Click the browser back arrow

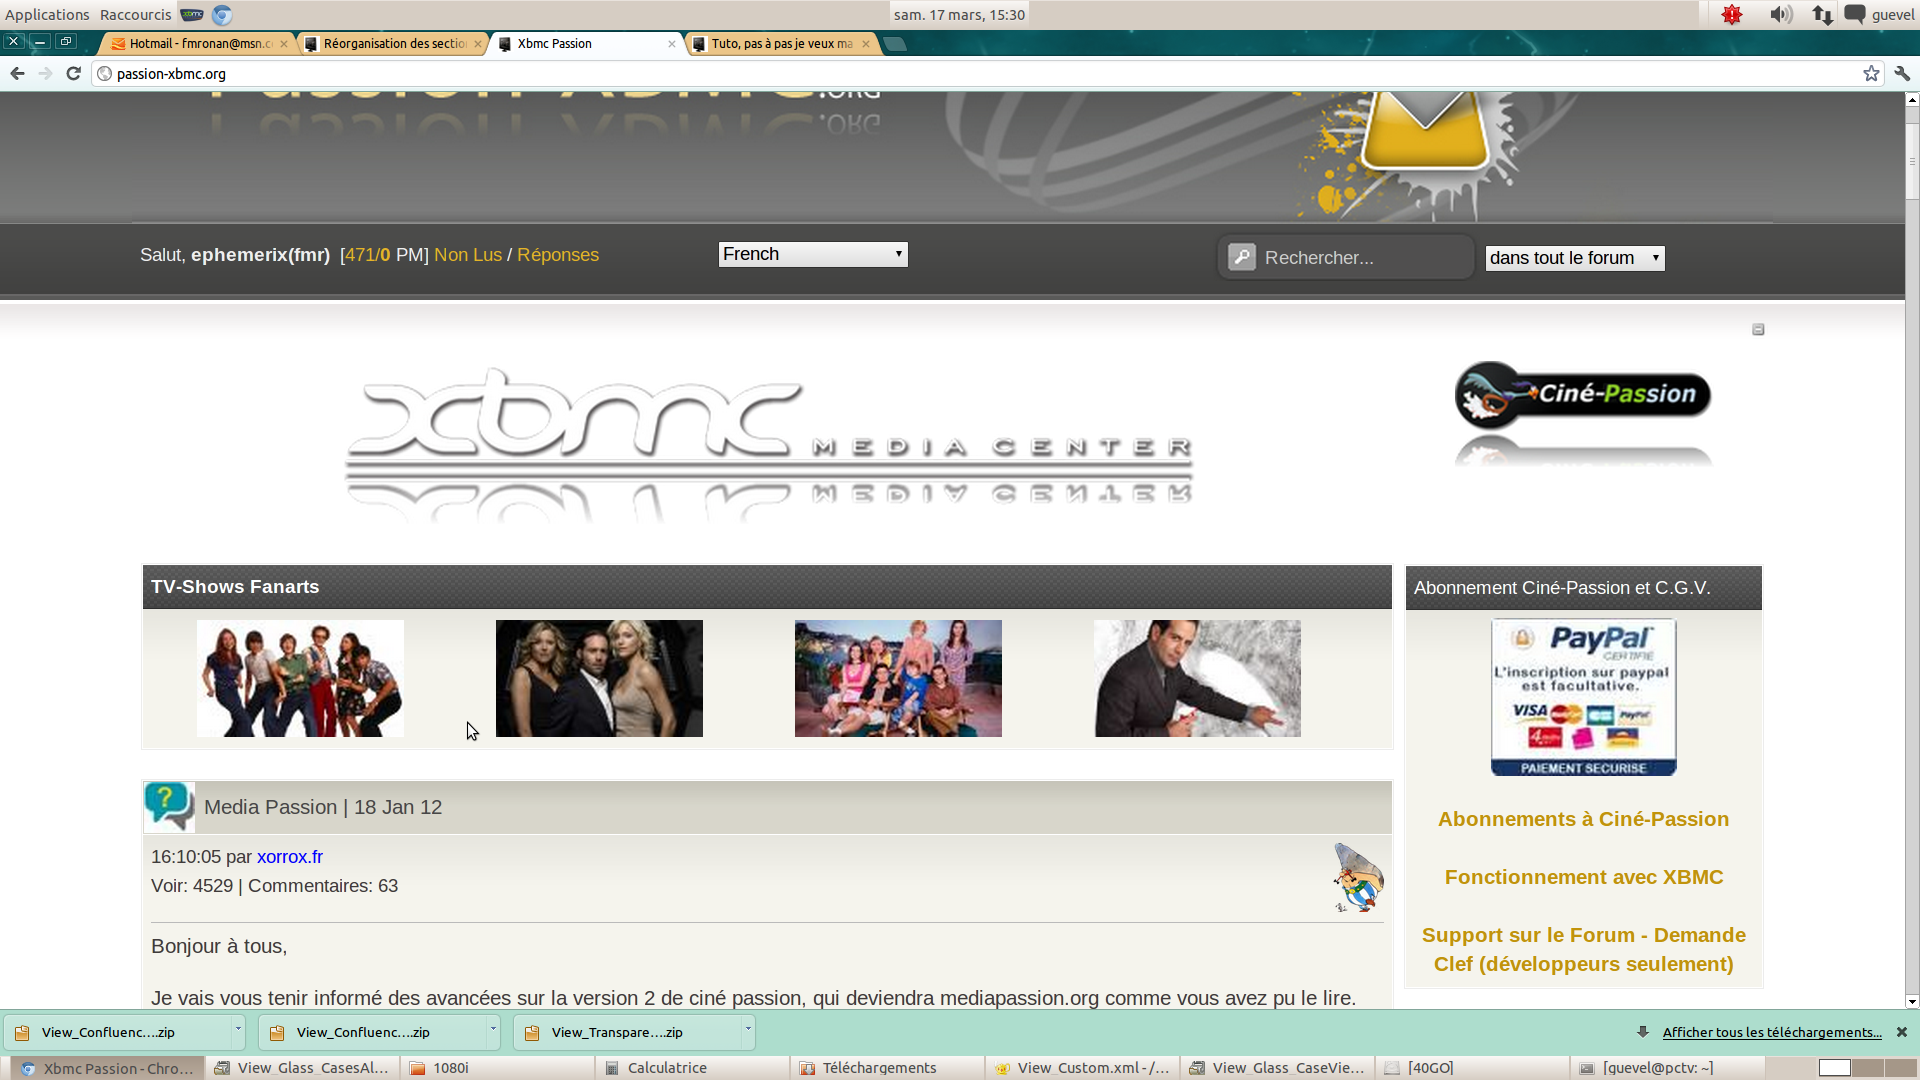click(17, 73)
